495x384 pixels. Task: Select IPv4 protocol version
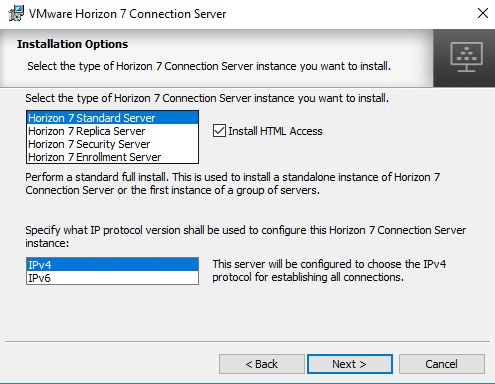(x=112, y=265)
